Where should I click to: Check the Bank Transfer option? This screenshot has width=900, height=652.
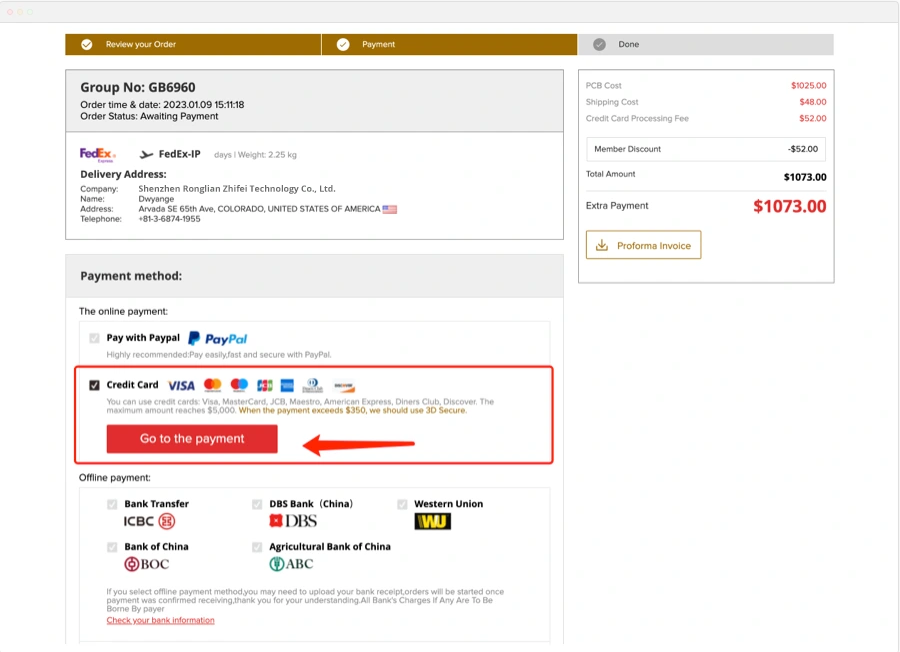click(113, 504)
